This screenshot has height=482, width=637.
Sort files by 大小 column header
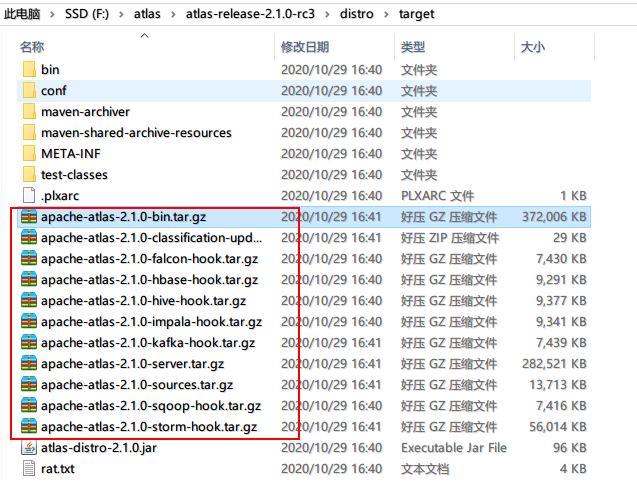(532, 47)
